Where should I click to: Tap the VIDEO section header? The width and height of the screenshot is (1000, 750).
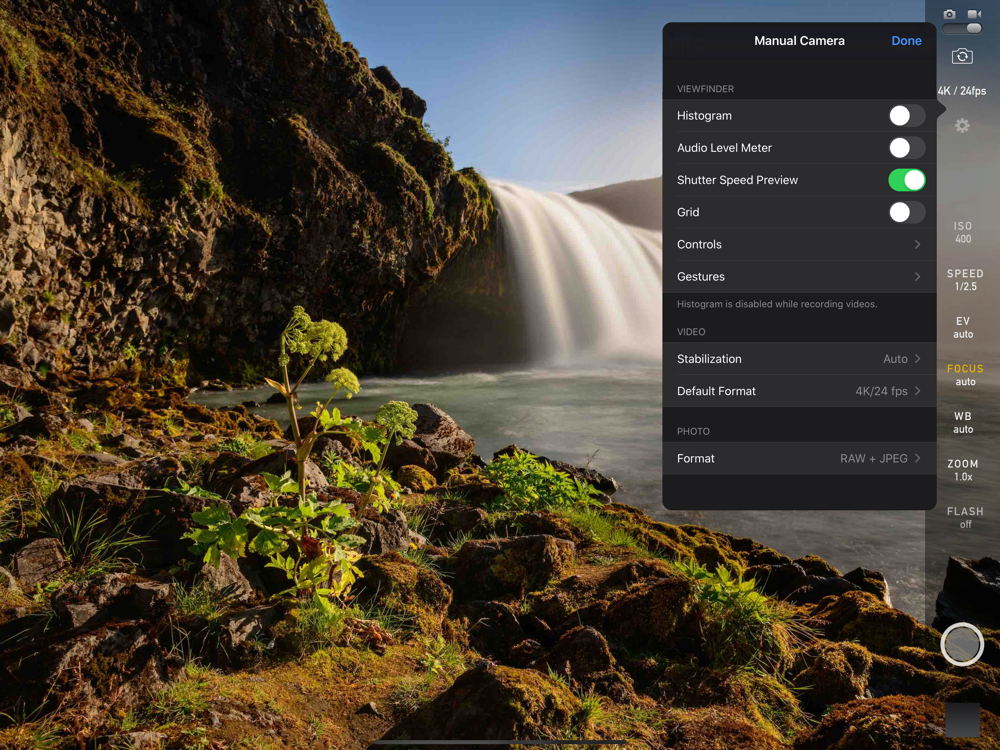tap(691, 332)
